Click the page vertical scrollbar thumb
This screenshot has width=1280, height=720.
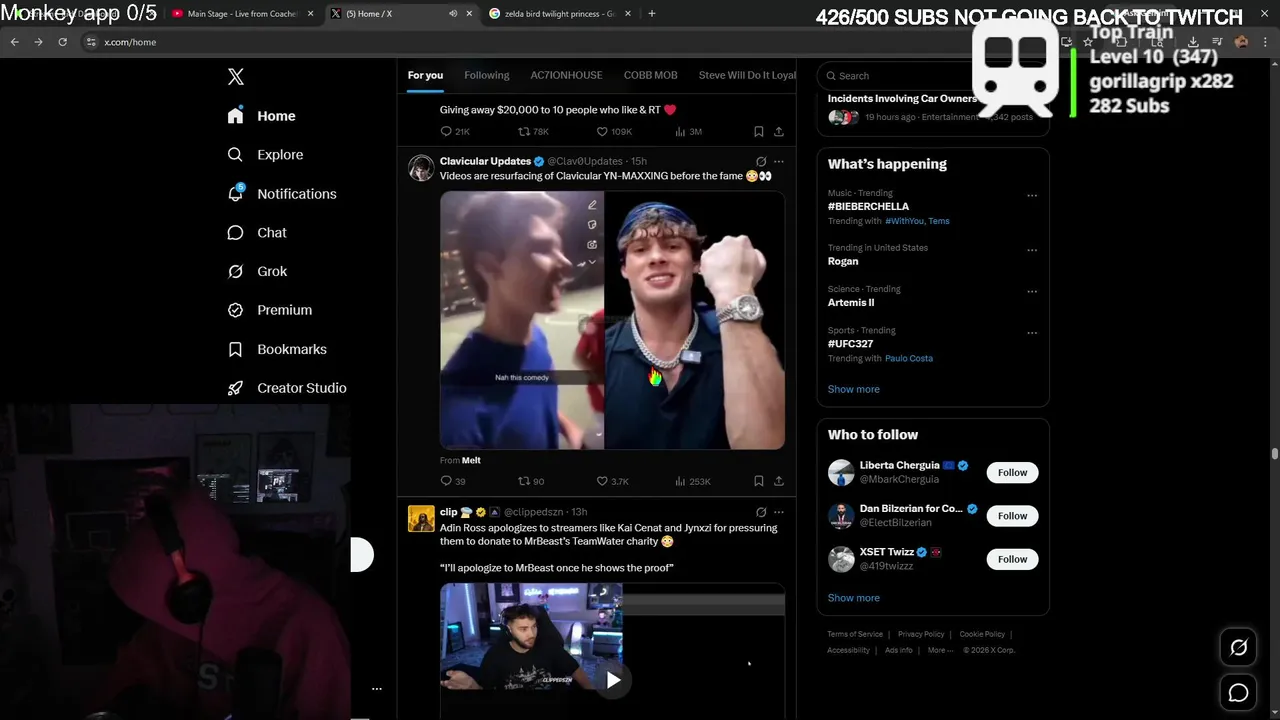(1274, 454)
